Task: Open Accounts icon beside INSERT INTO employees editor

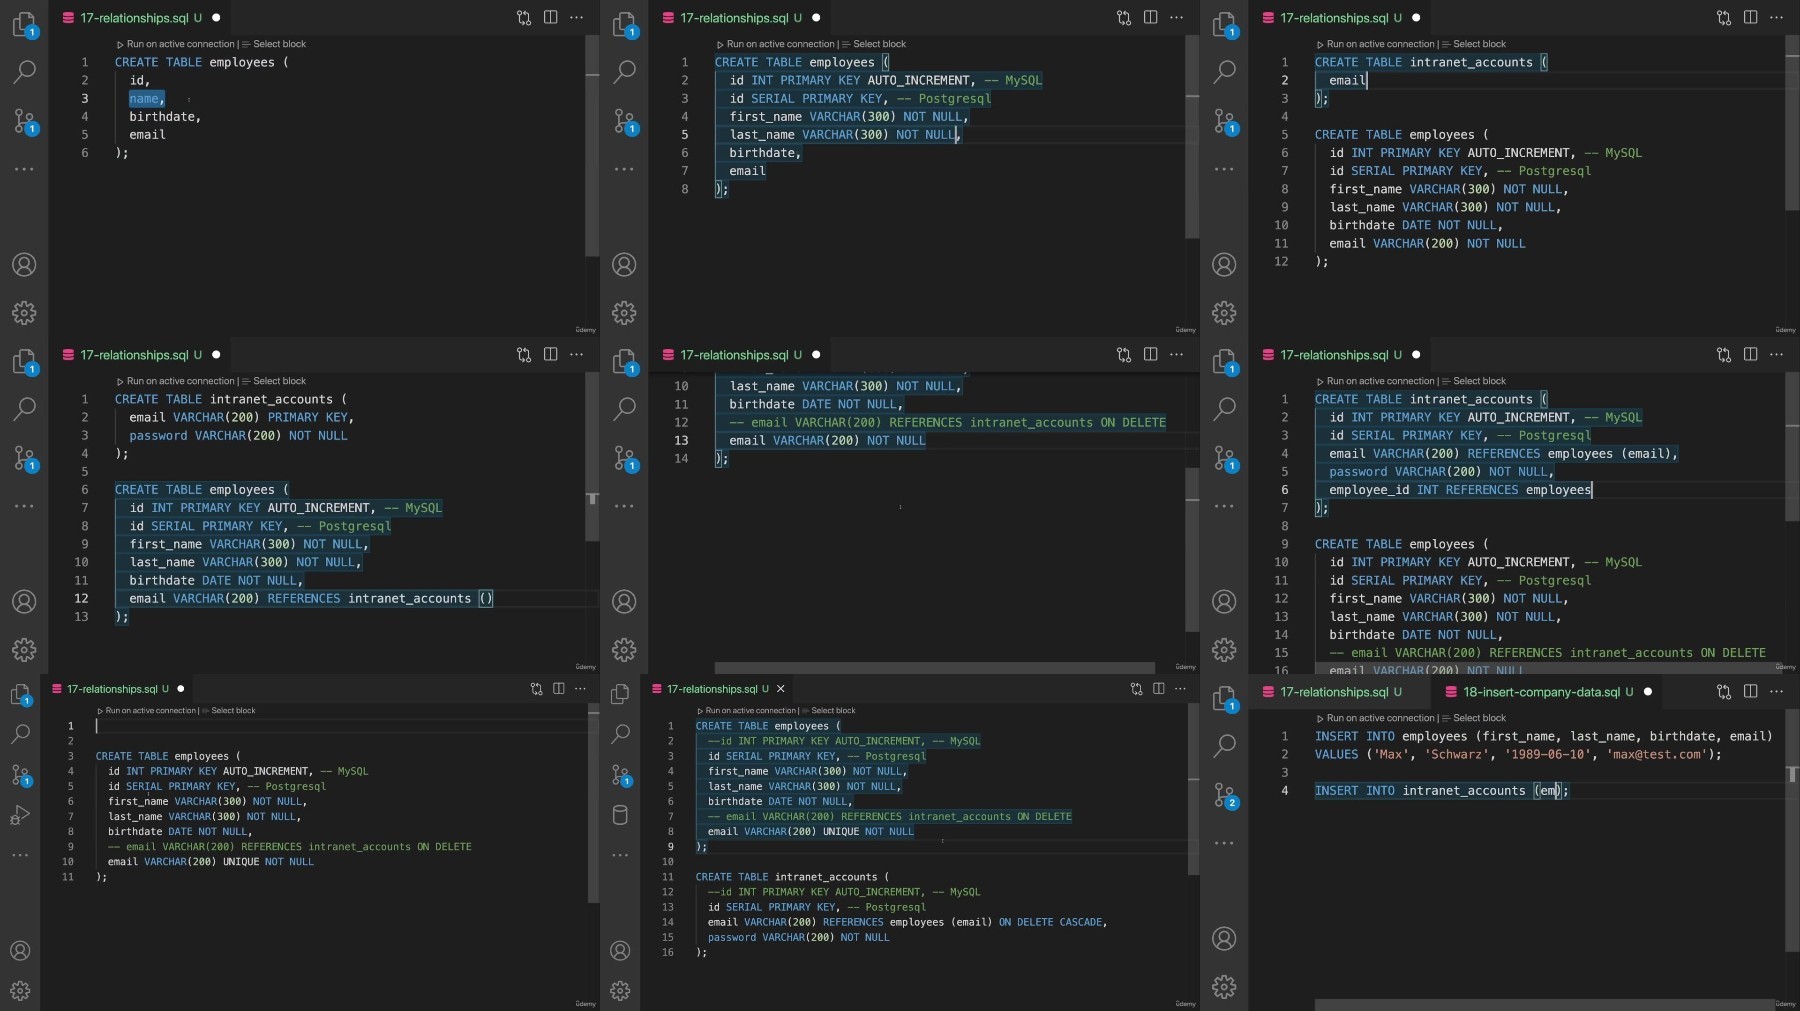Action: coord(1224,939)
